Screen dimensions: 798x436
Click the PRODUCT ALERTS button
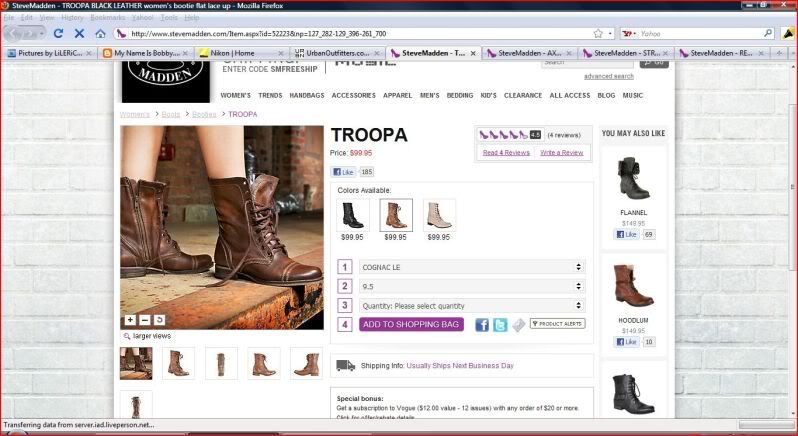click(557, 324)
